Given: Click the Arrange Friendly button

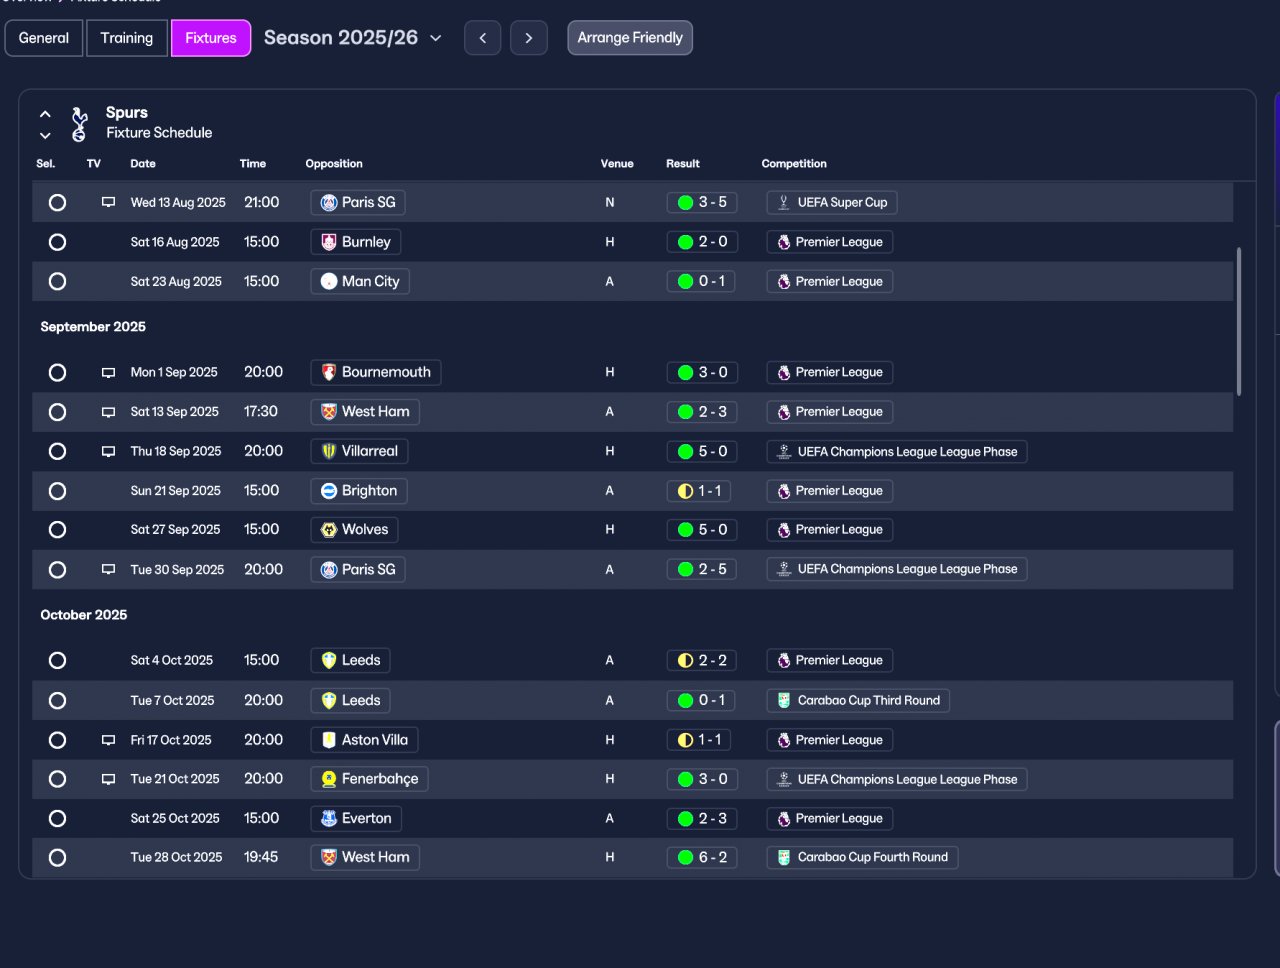Looking at the screenshot, I should click(630, 38).
